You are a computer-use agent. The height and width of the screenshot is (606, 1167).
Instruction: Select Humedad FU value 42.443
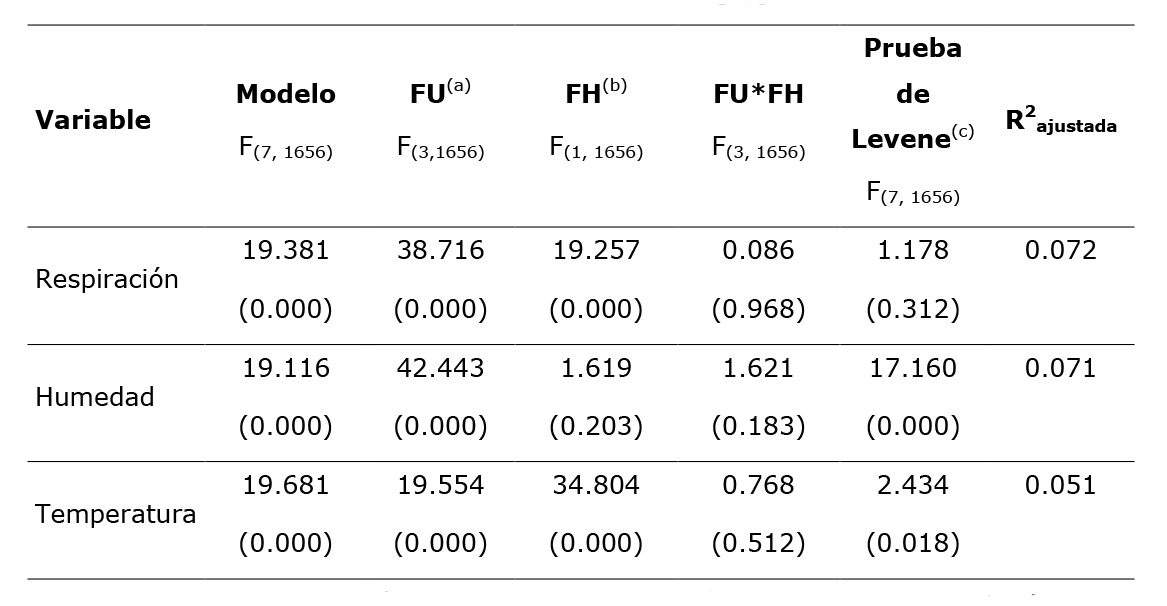[440, 368]
